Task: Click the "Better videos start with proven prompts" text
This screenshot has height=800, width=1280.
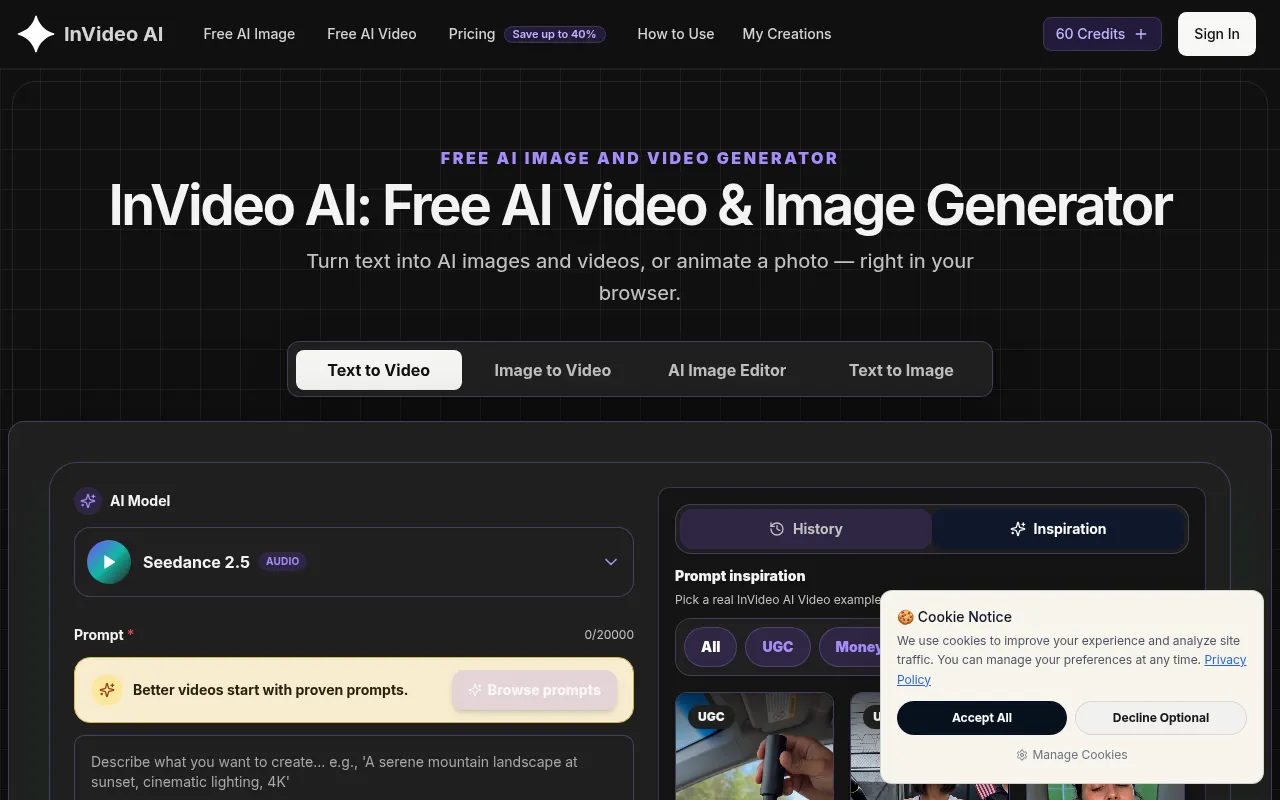Action: pos(270,690)
